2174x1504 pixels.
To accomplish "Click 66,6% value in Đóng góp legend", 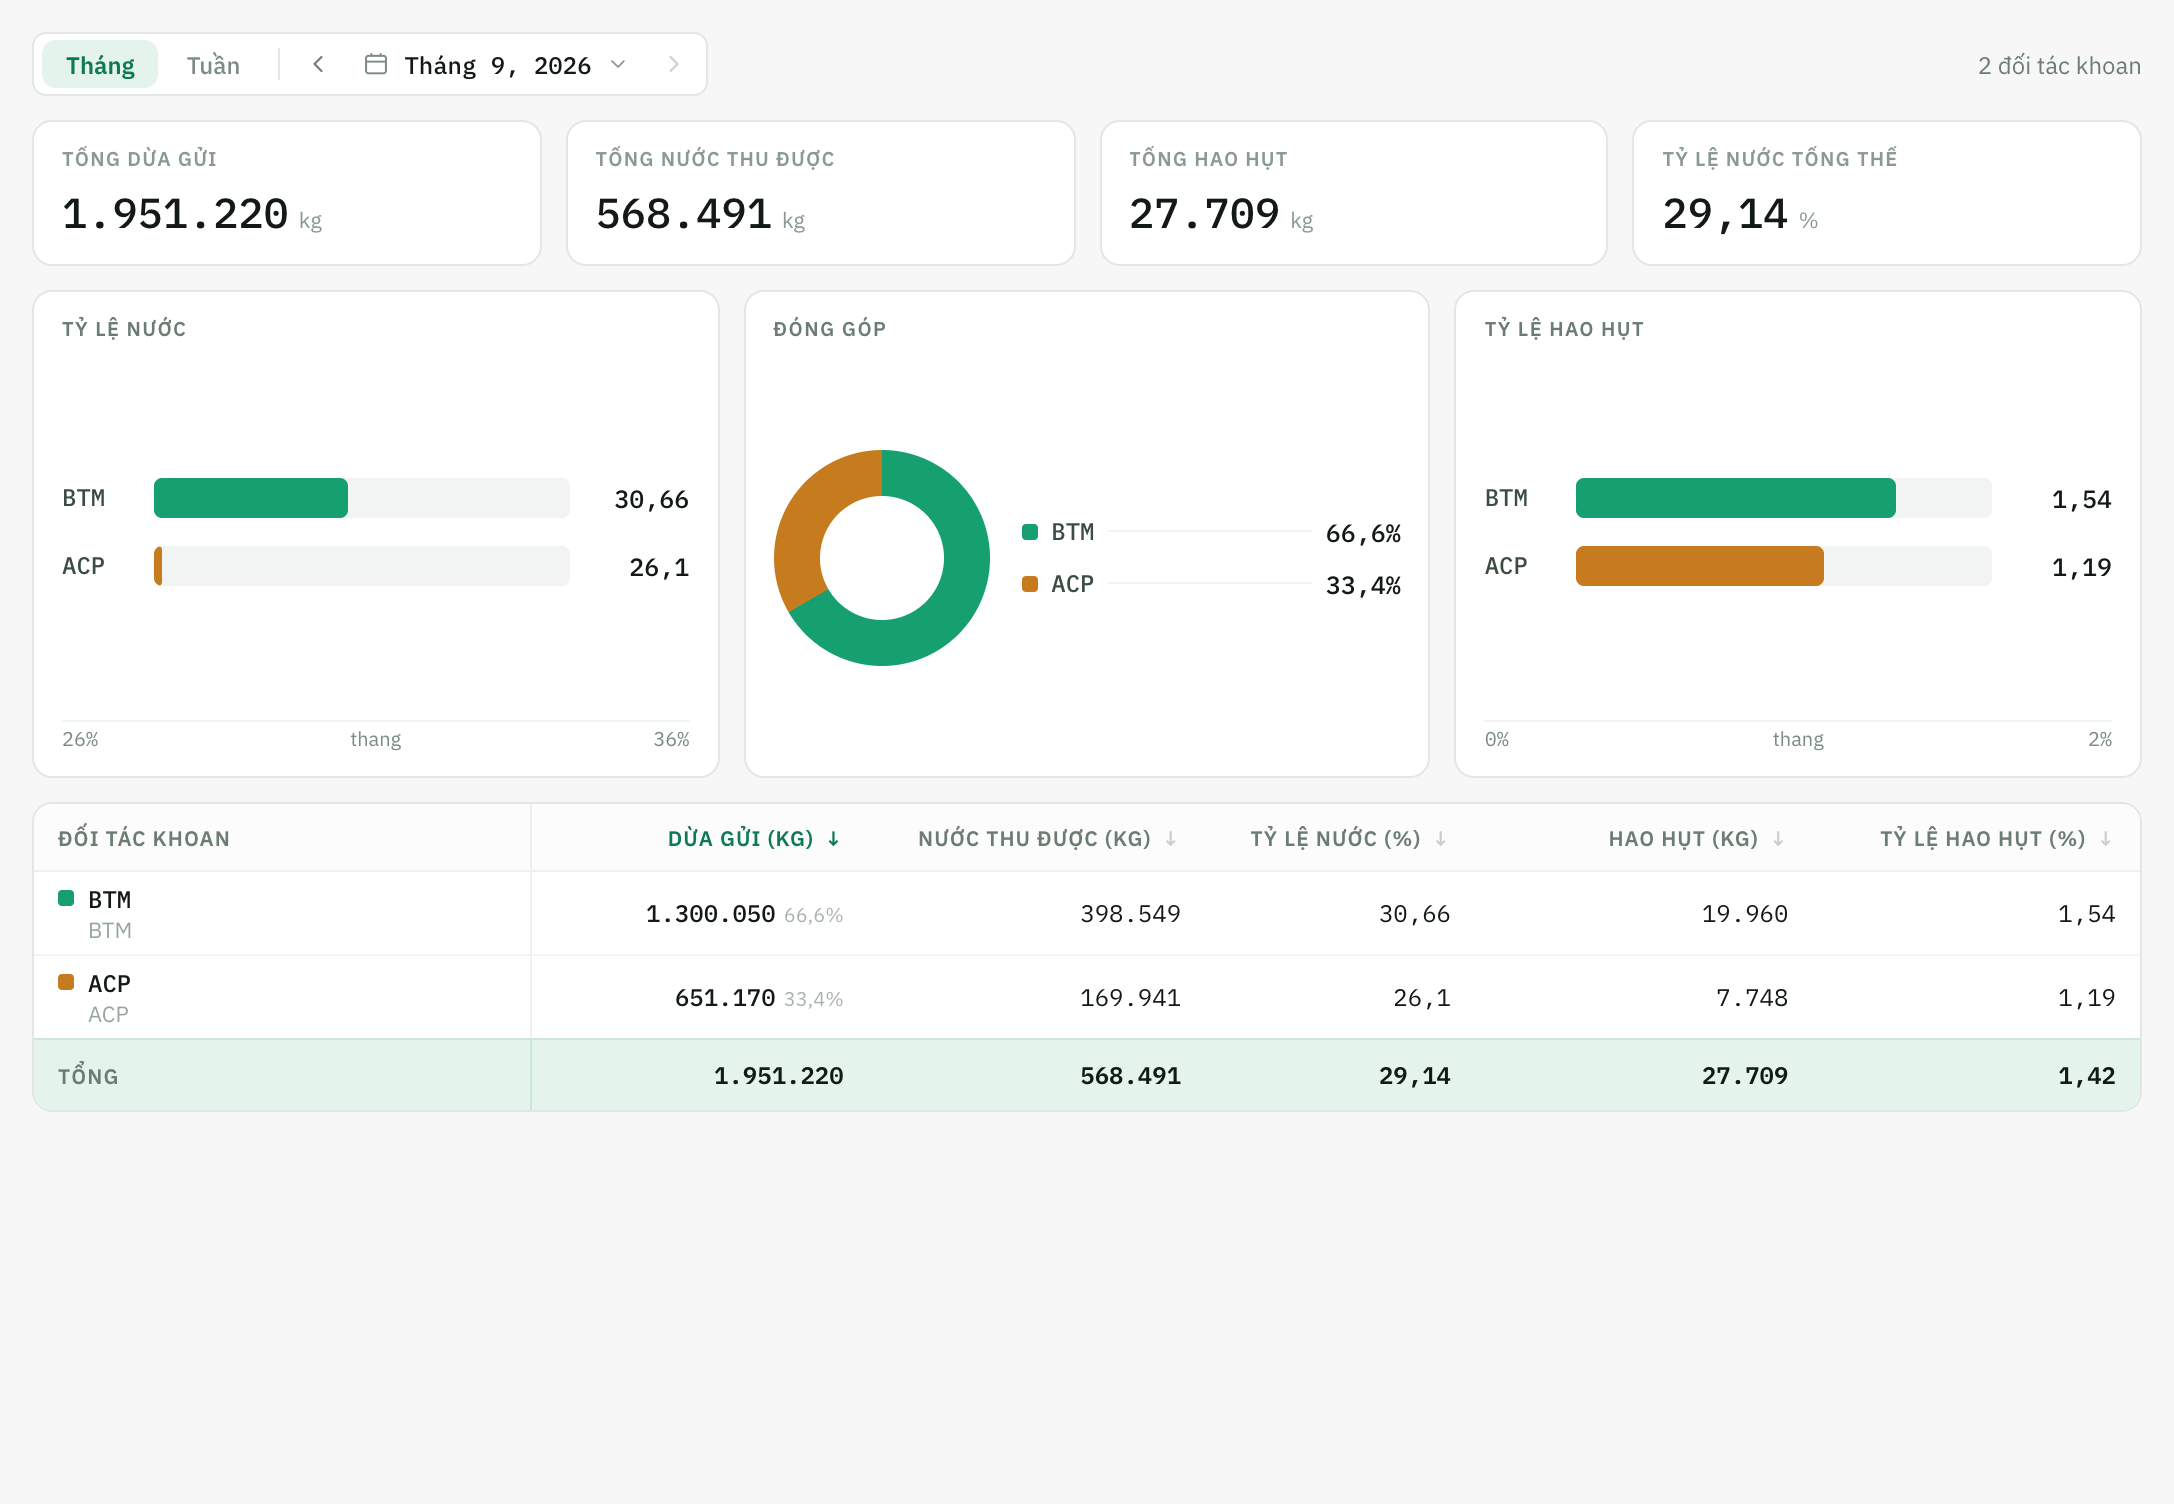I will (1363, 534).
